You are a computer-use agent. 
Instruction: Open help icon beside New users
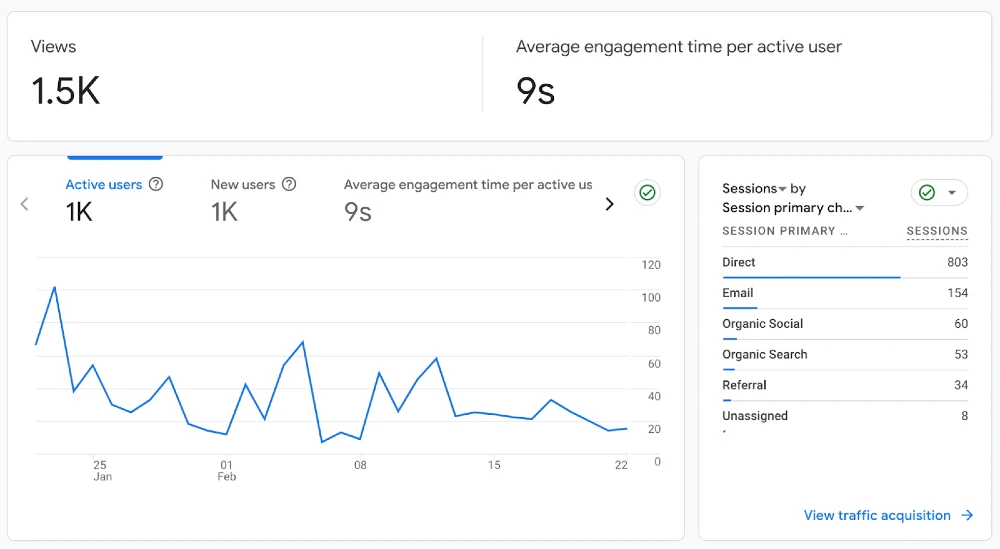(x=289, y=184)
